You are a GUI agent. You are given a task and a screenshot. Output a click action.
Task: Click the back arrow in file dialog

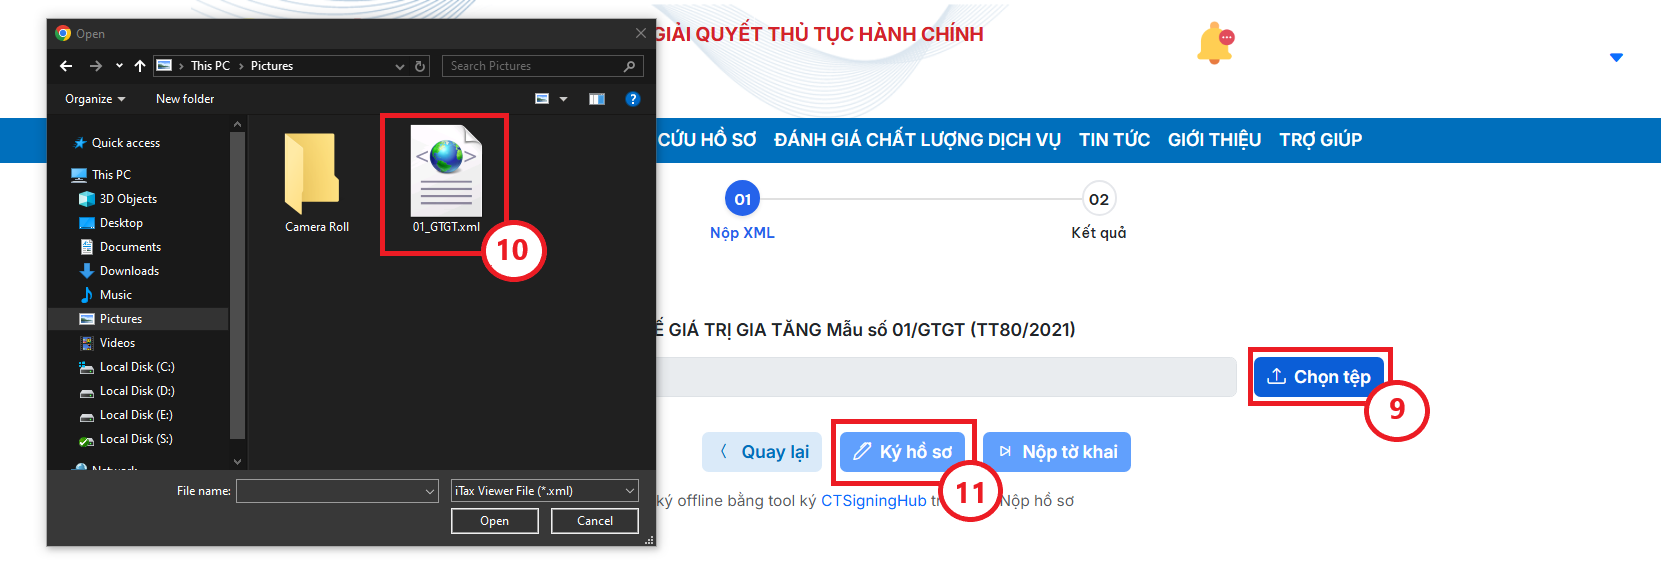pos(66,66)
